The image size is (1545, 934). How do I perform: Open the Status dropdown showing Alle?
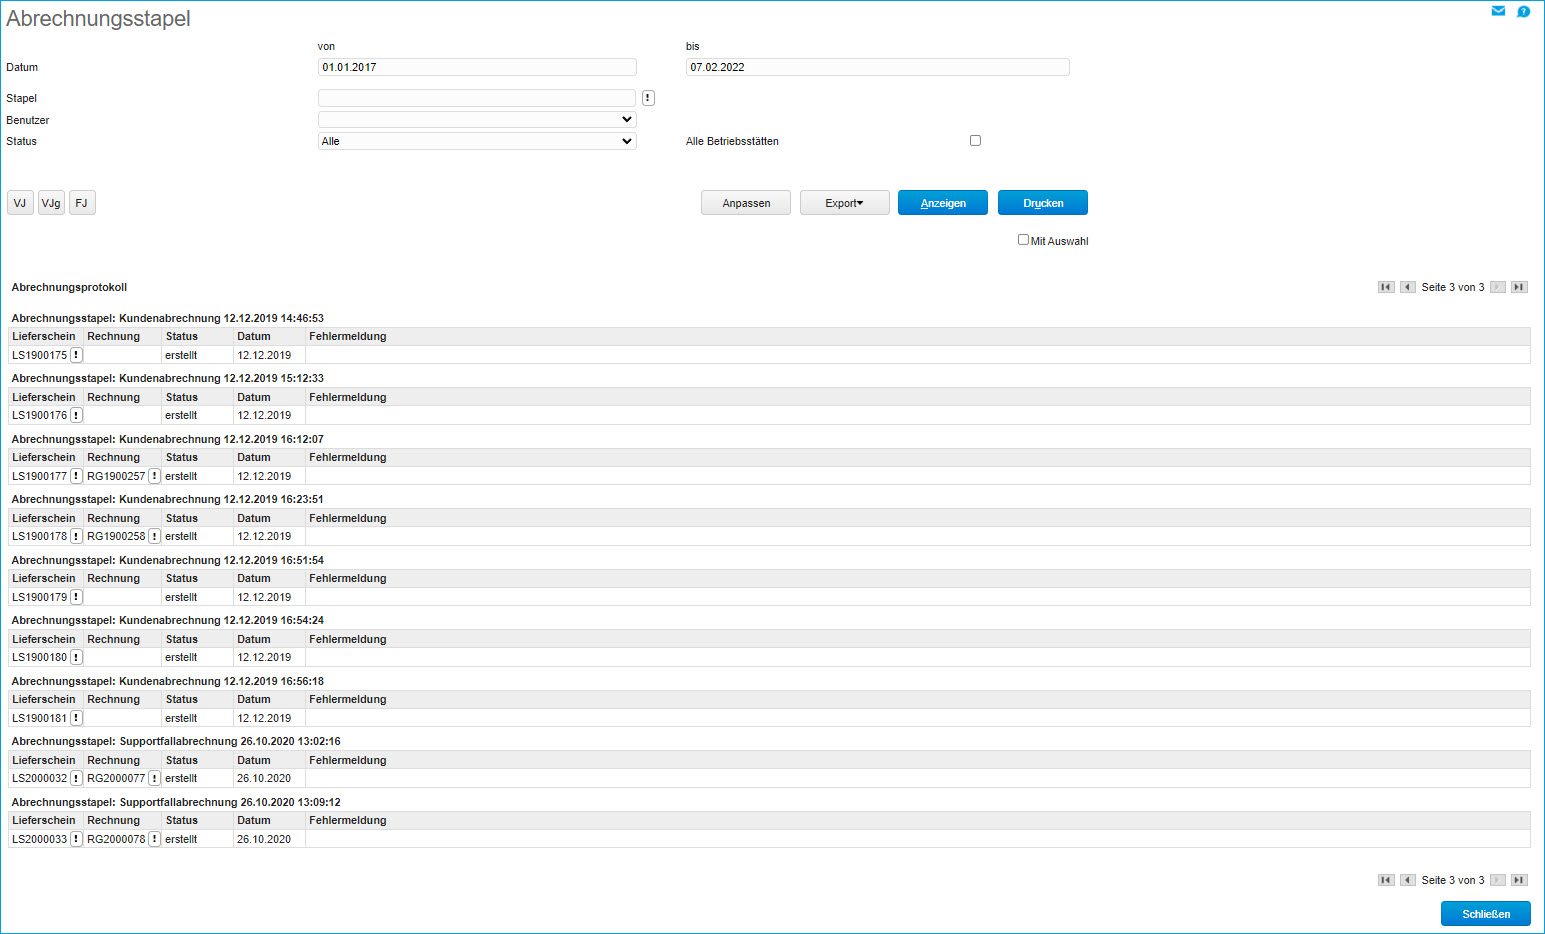[477, 141]
